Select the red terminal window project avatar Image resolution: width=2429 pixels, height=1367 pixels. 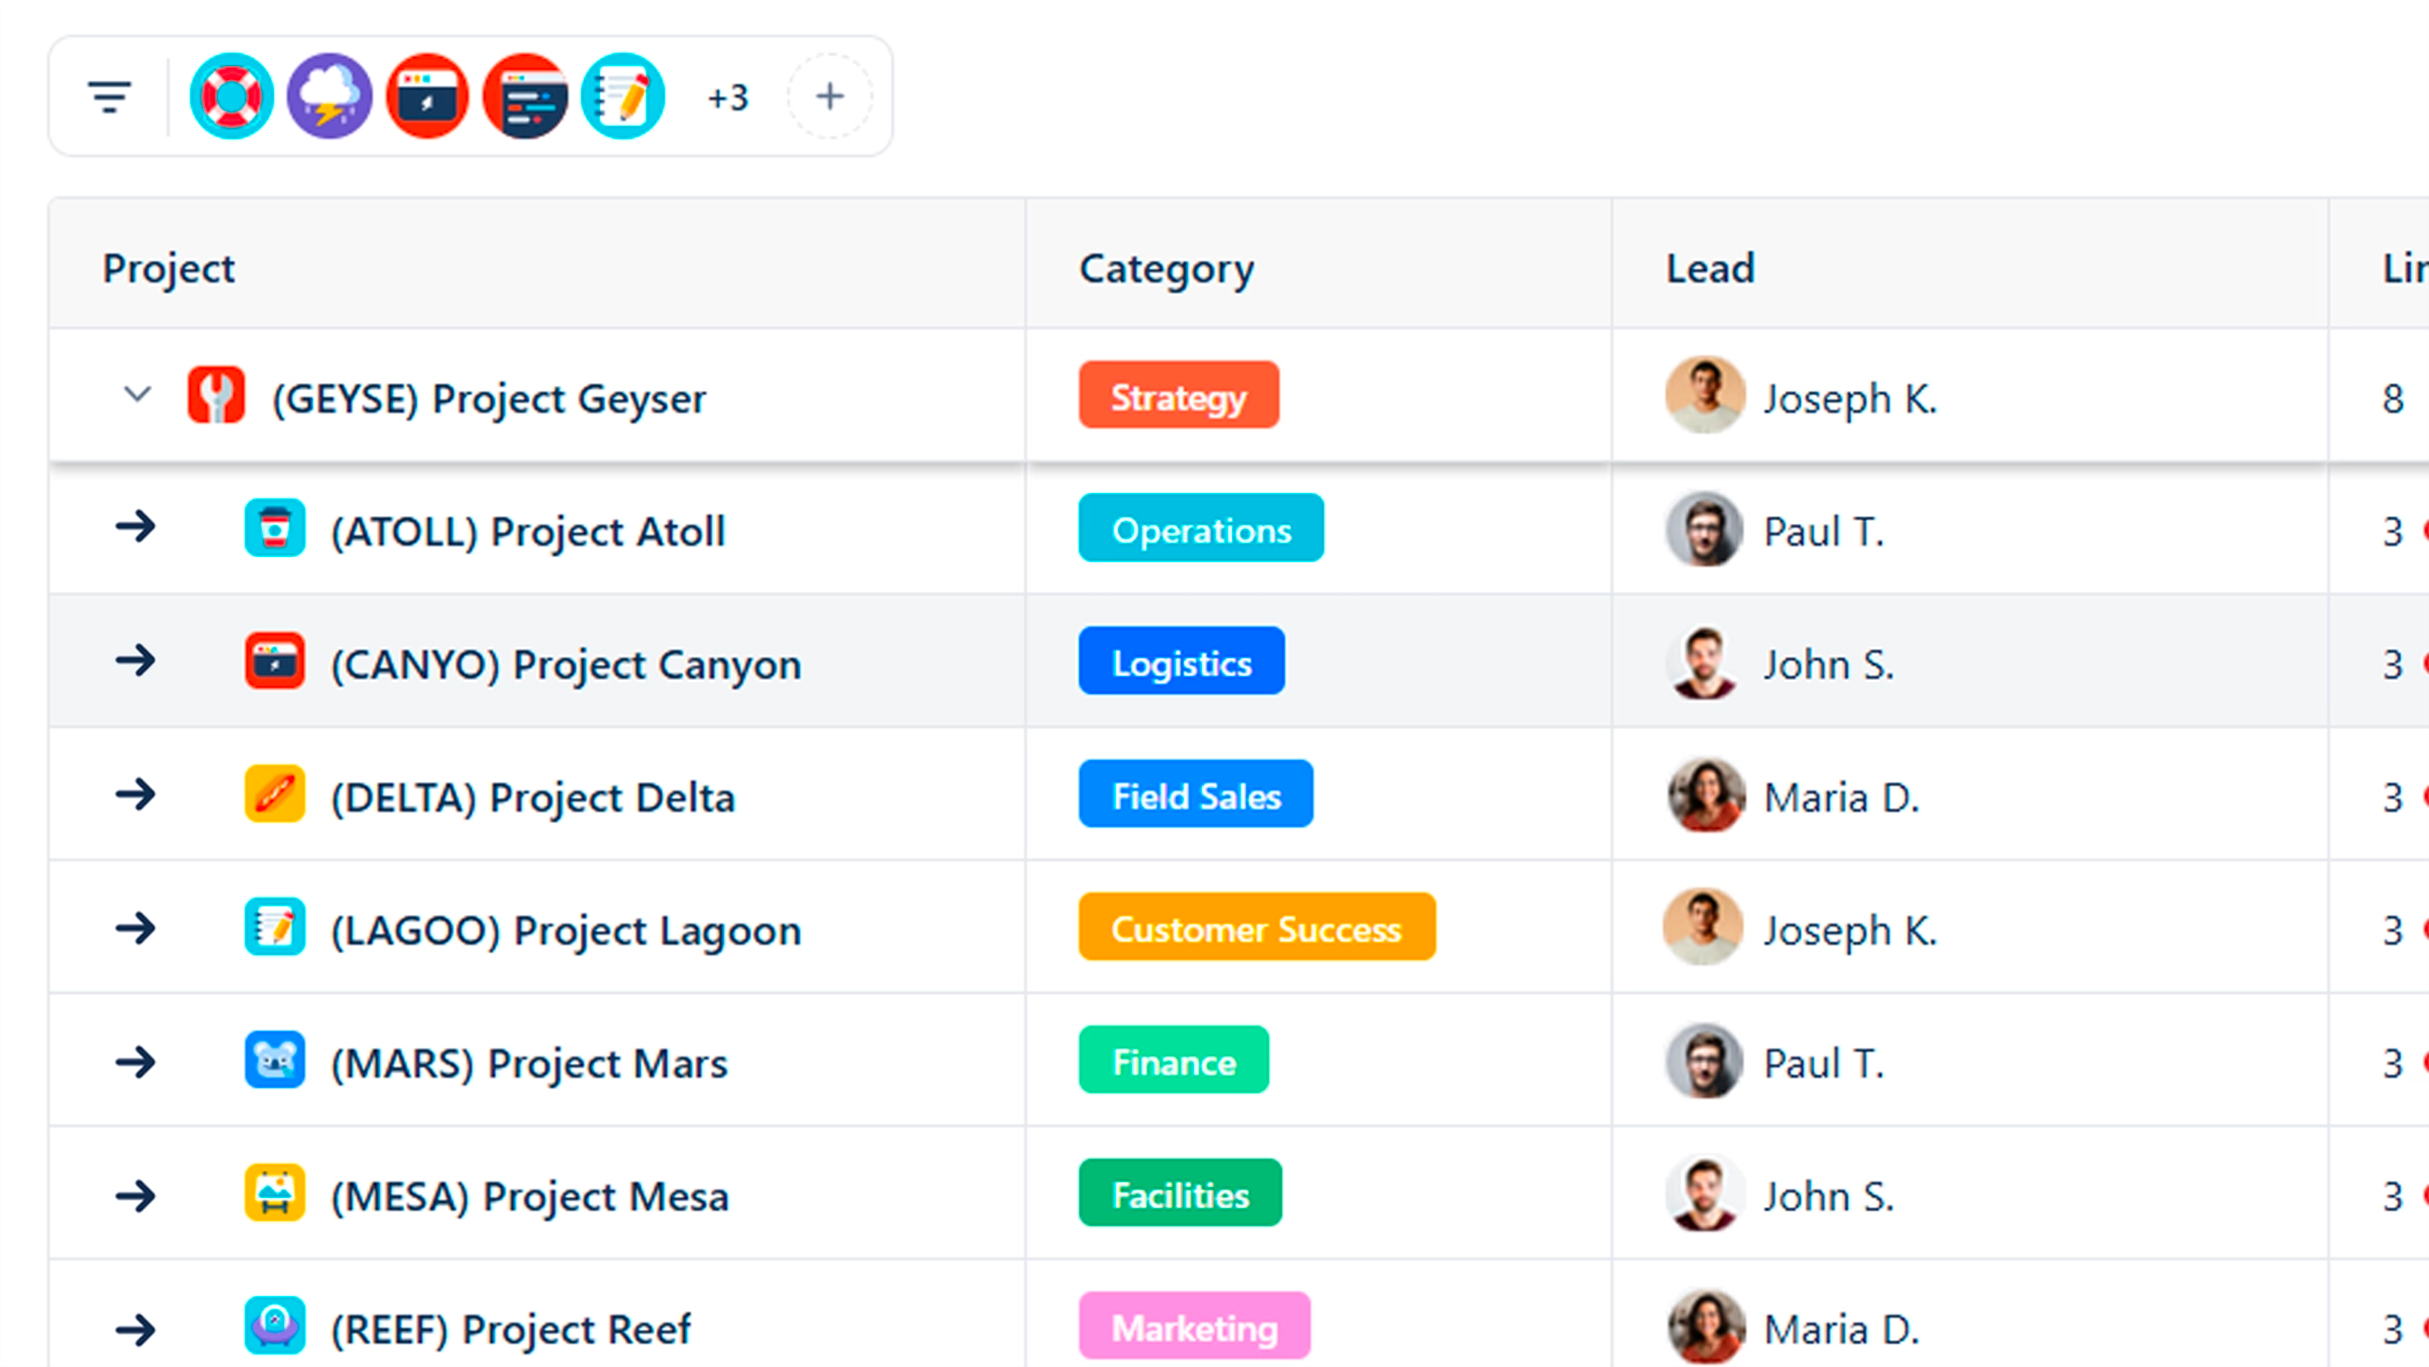pyautogui.click(x=427, y=96)
